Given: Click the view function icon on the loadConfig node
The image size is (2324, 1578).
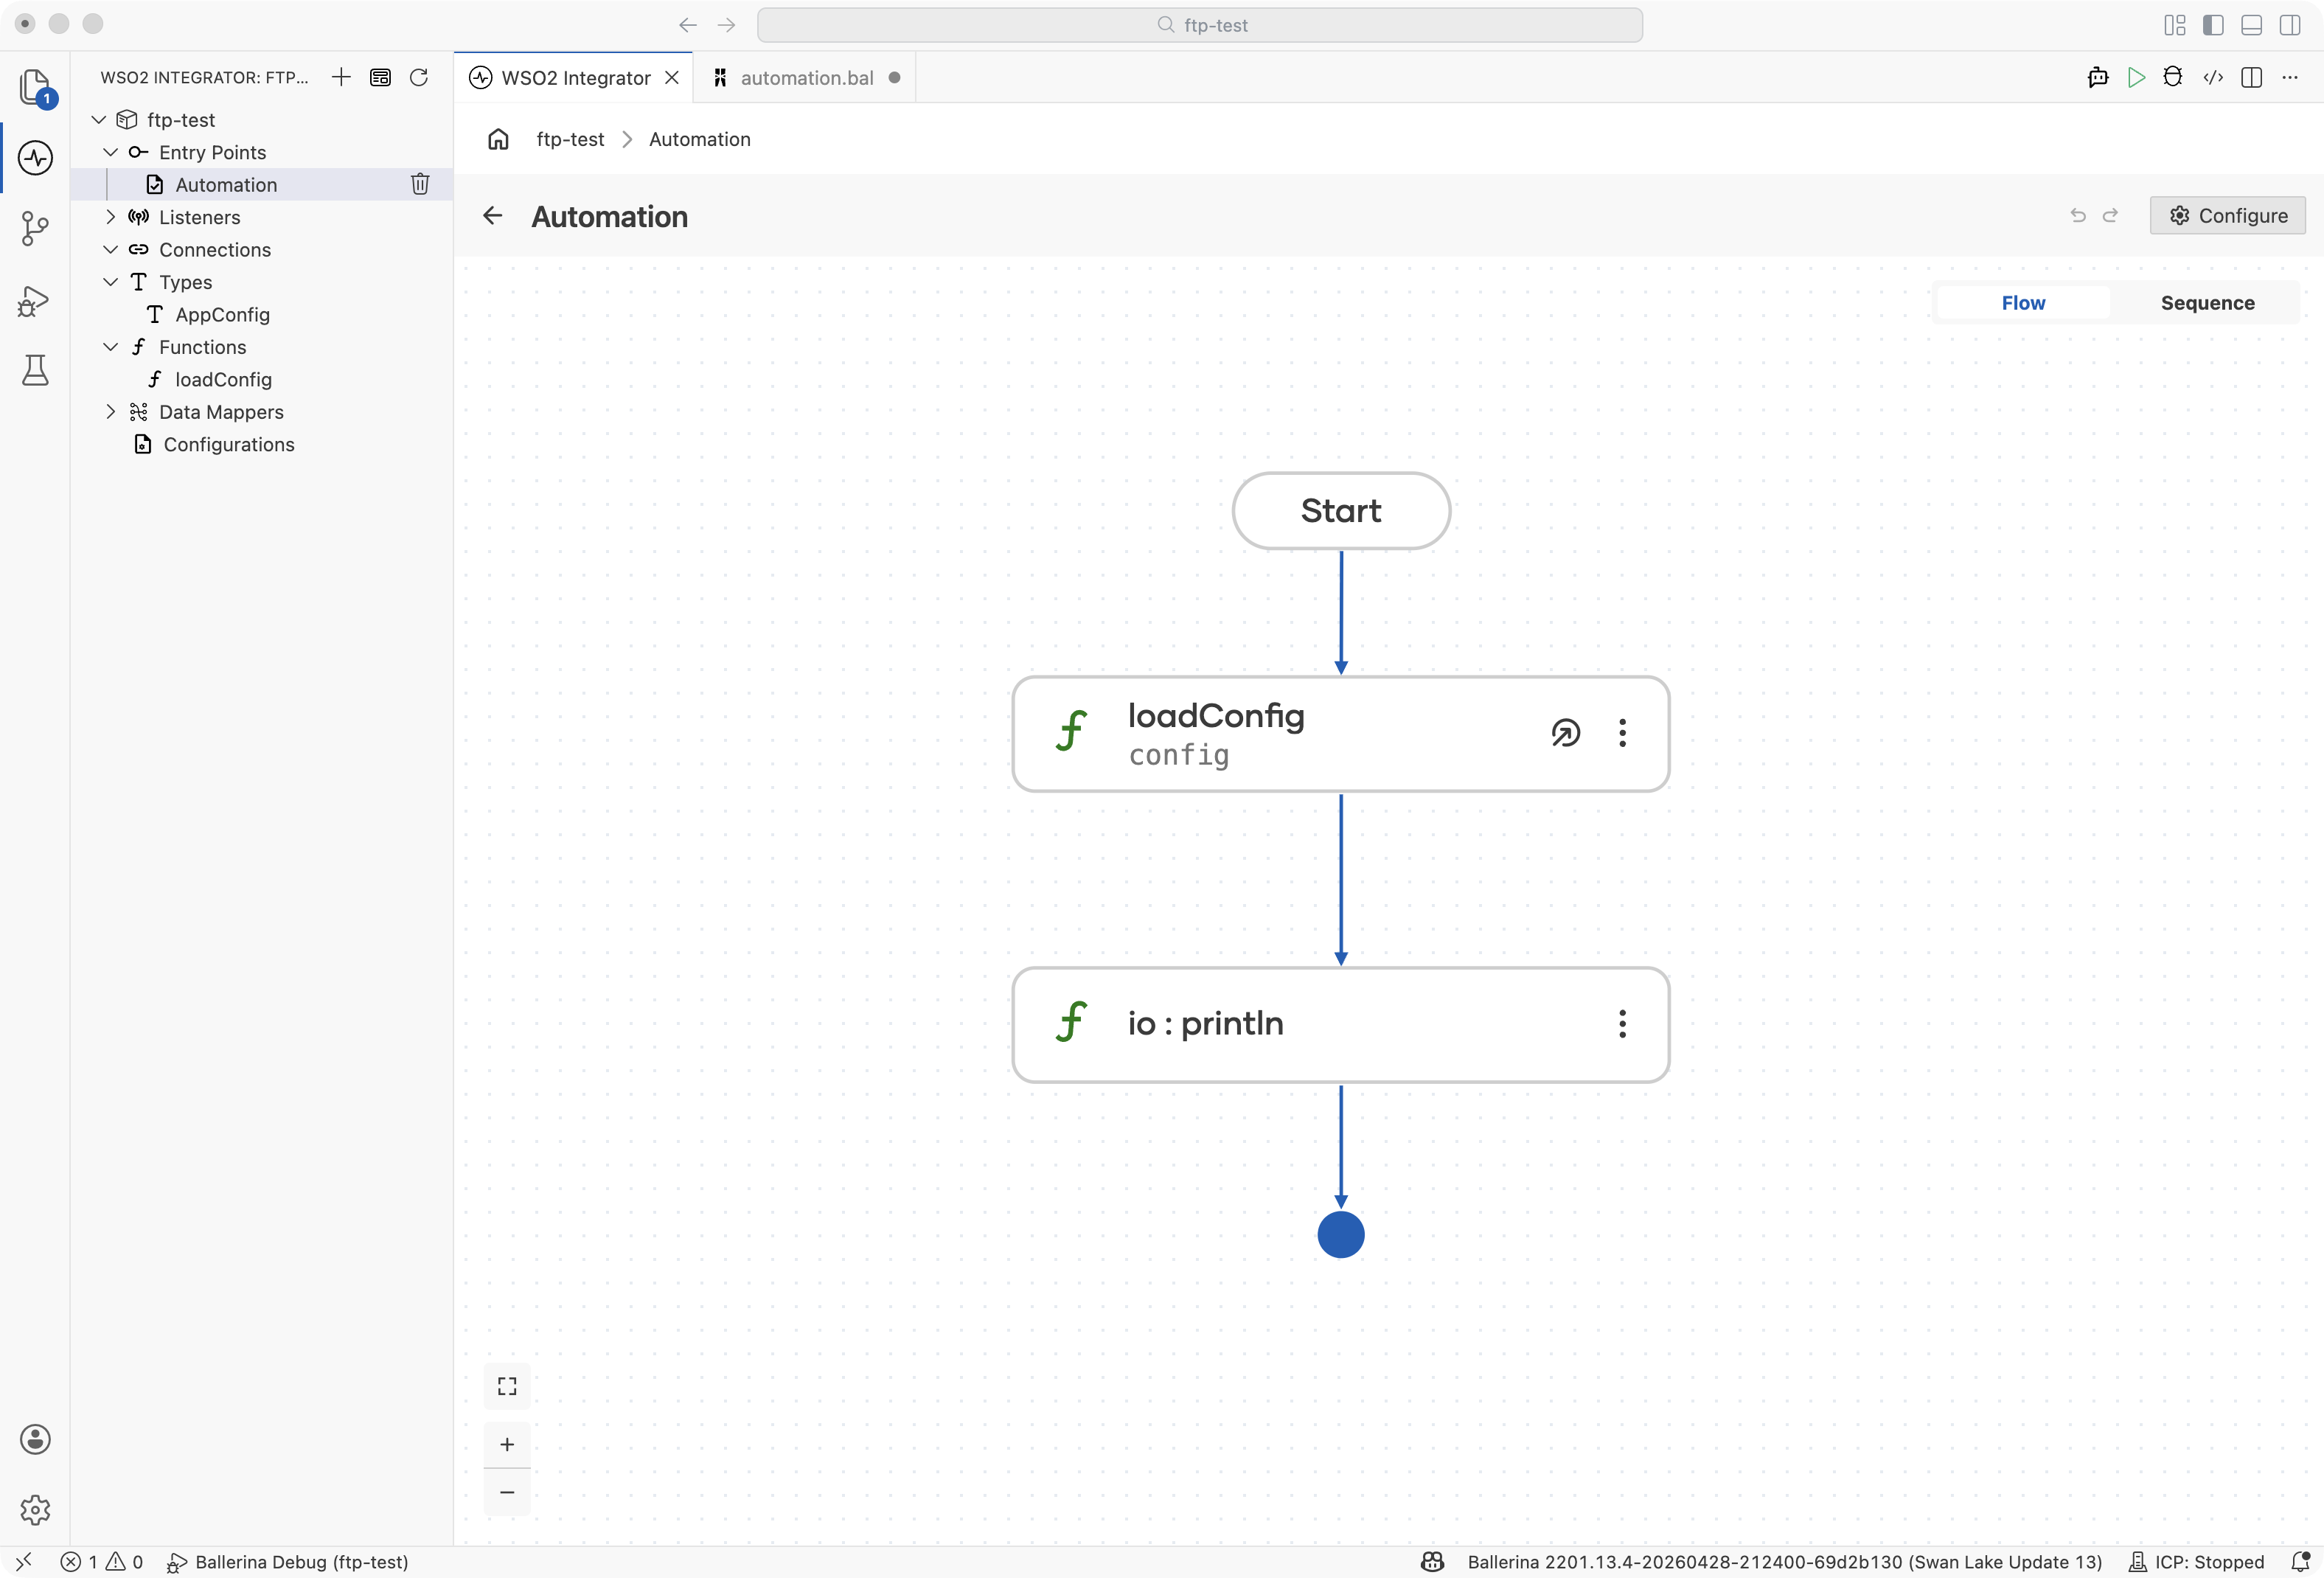Looking at the screenshot, I should coord(1566,733).
